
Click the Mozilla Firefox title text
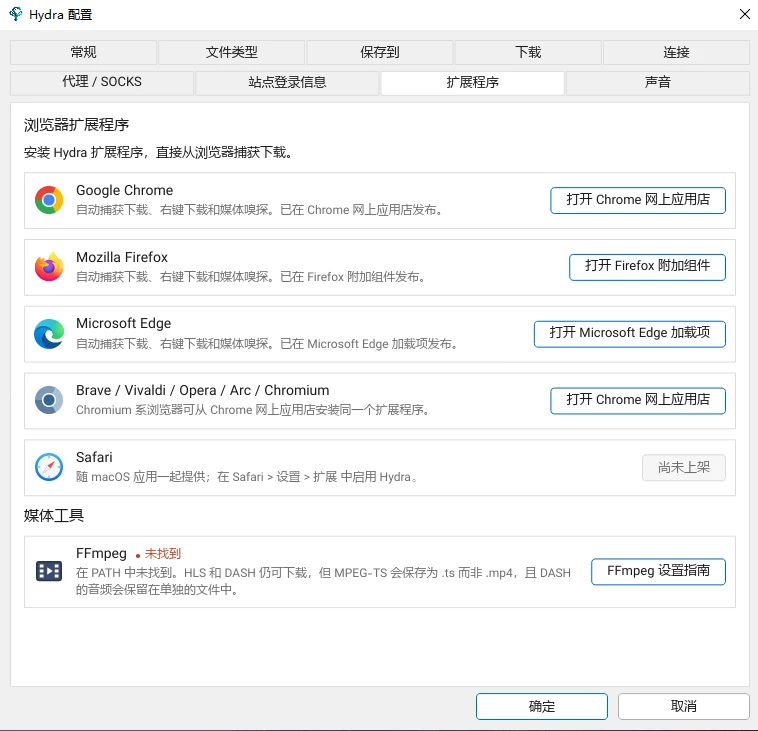click(122, 257)
